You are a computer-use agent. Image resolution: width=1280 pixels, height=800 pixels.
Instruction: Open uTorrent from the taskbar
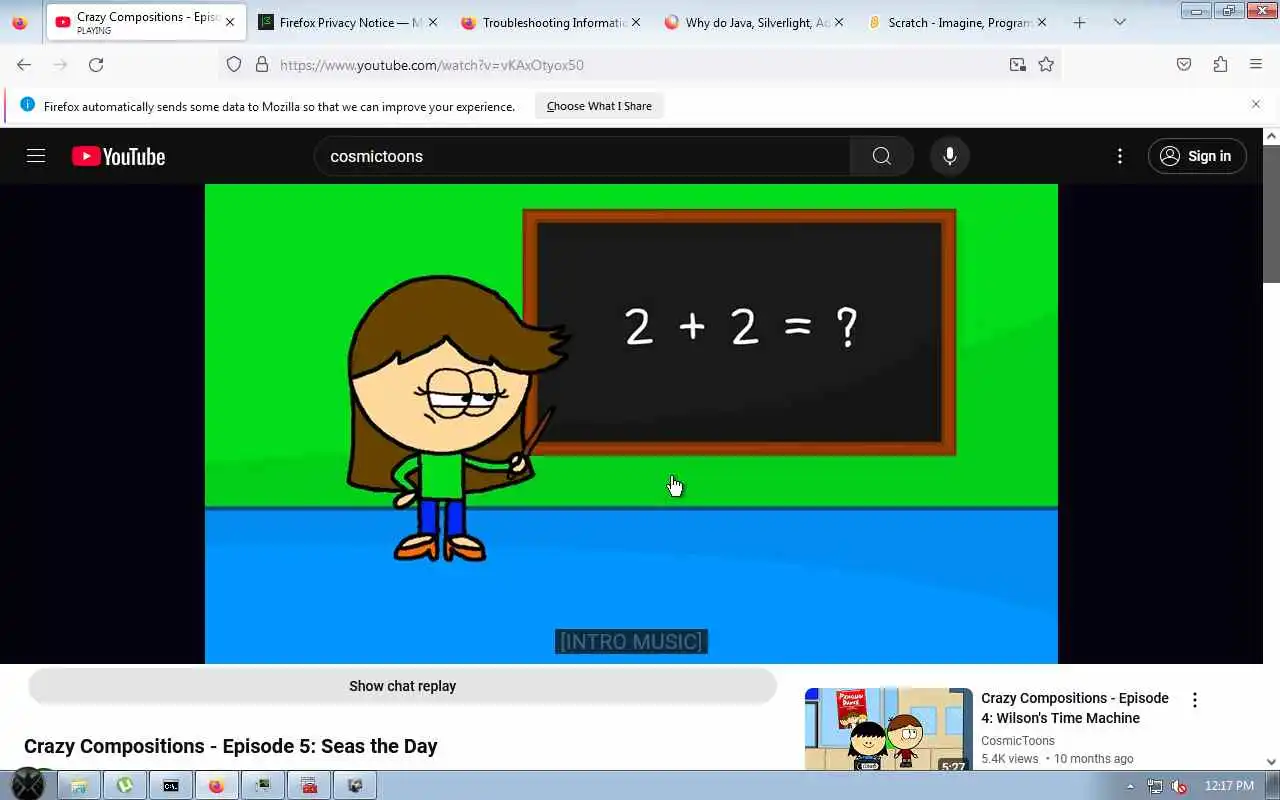coord(124,786)
